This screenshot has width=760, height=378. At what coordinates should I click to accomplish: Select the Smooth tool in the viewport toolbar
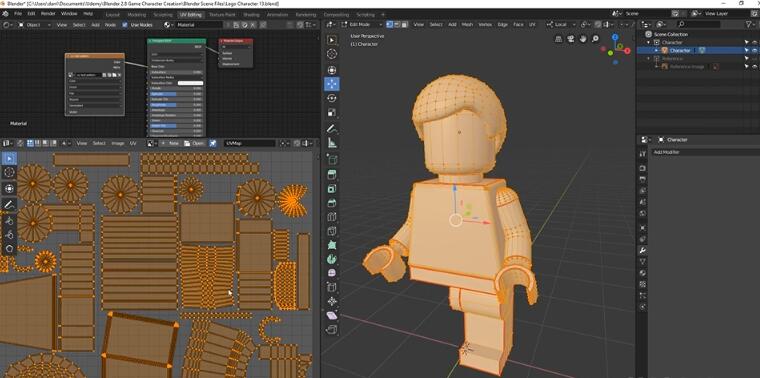click(332, 273)
